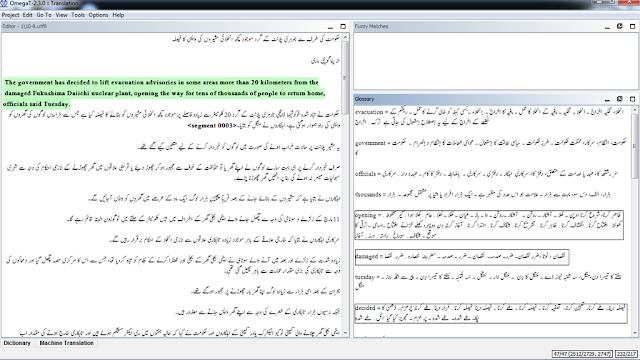Open the Tools menu

tap(78, 15)
